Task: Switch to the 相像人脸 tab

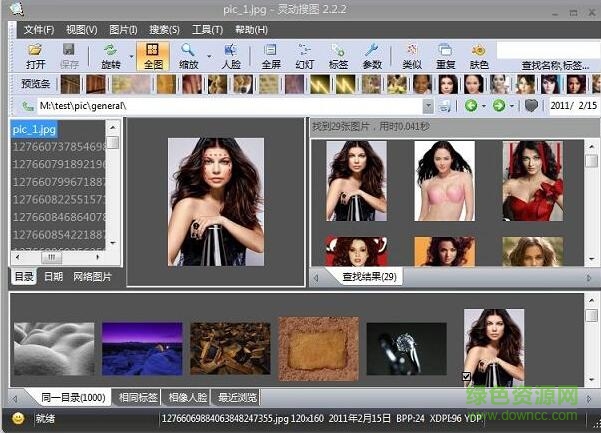Action: pyautogui.click(x=188, y=397)
